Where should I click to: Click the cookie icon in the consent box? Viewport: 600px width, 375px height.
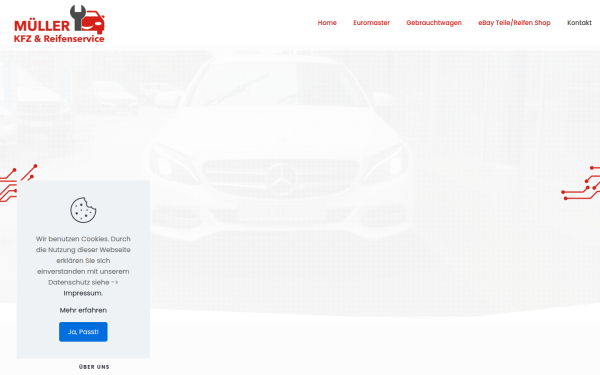point(83,210)
